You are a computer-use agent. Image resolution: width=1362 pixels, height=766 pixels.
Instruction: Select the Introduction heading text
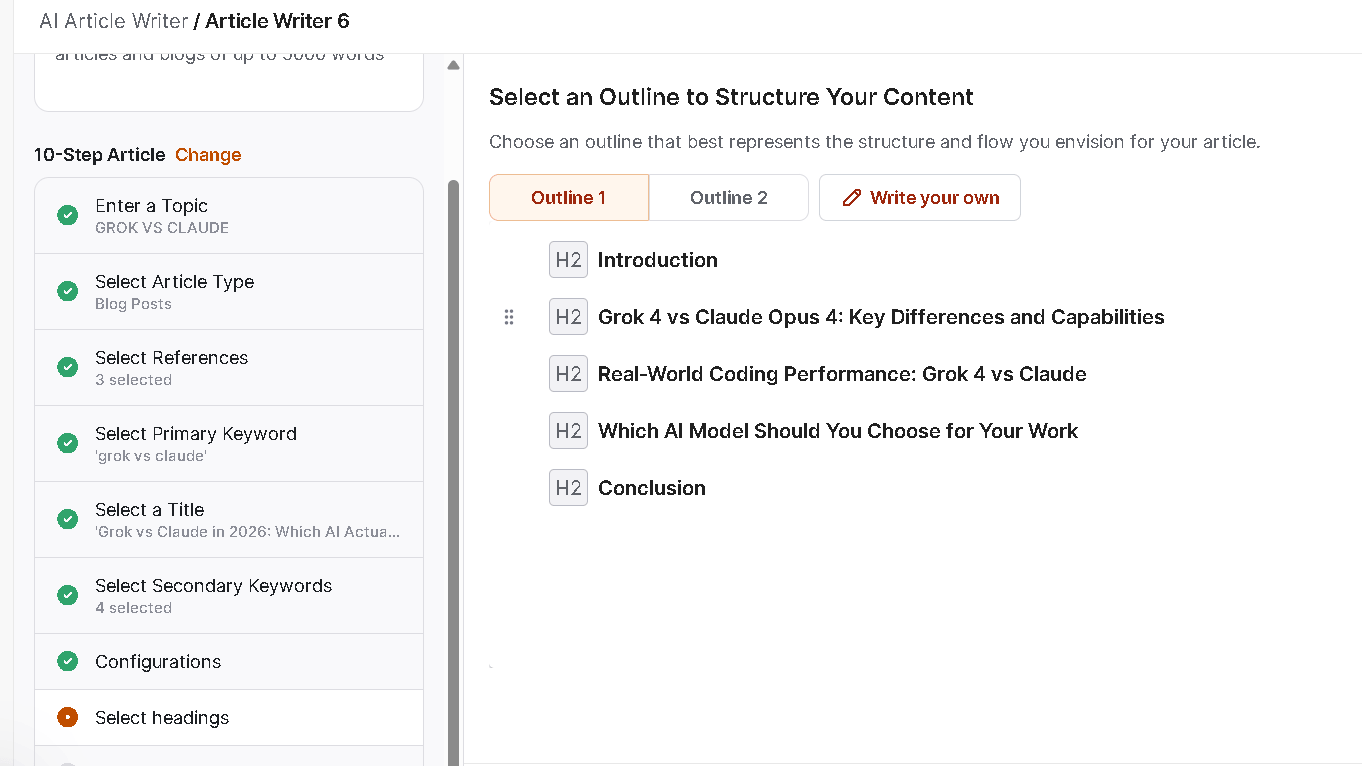click(x=658, y=260)
